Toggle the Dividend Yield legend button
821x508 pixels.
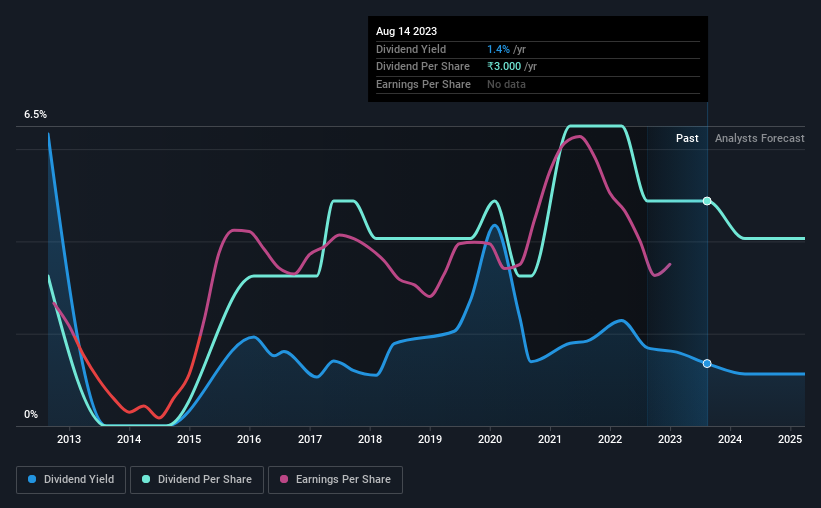[71, 480]
